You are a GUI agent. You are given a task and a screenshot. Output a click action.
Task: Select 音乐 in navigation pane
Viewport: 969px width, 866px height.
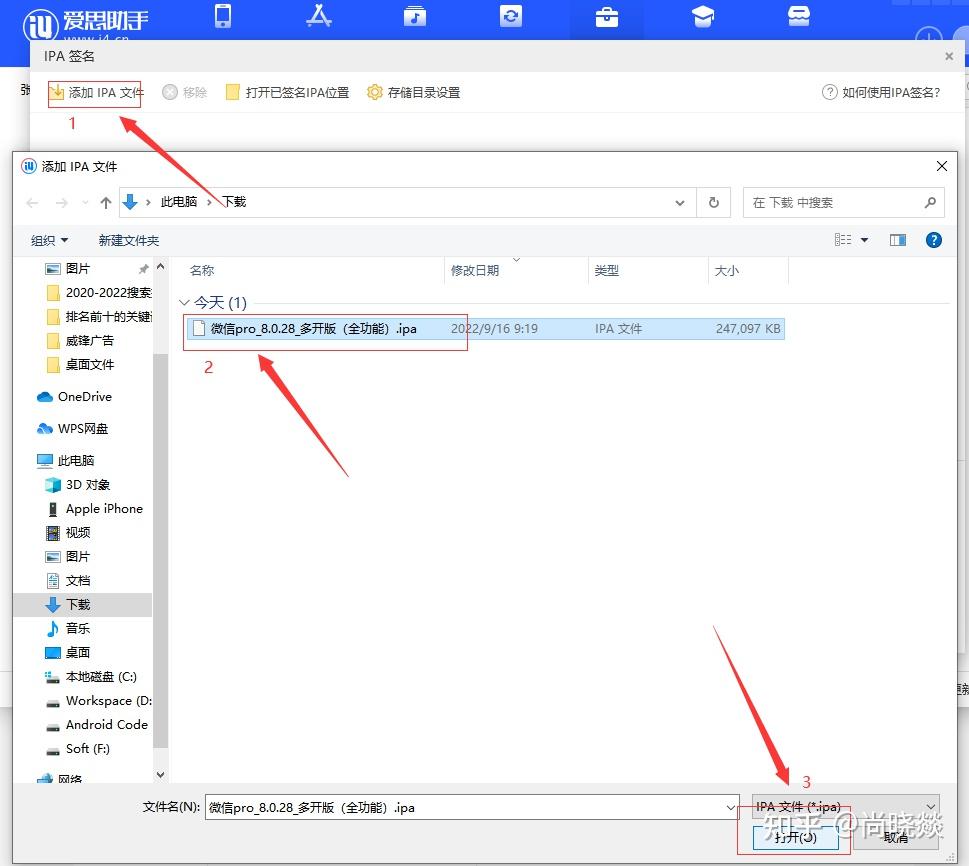coord(68,629)
